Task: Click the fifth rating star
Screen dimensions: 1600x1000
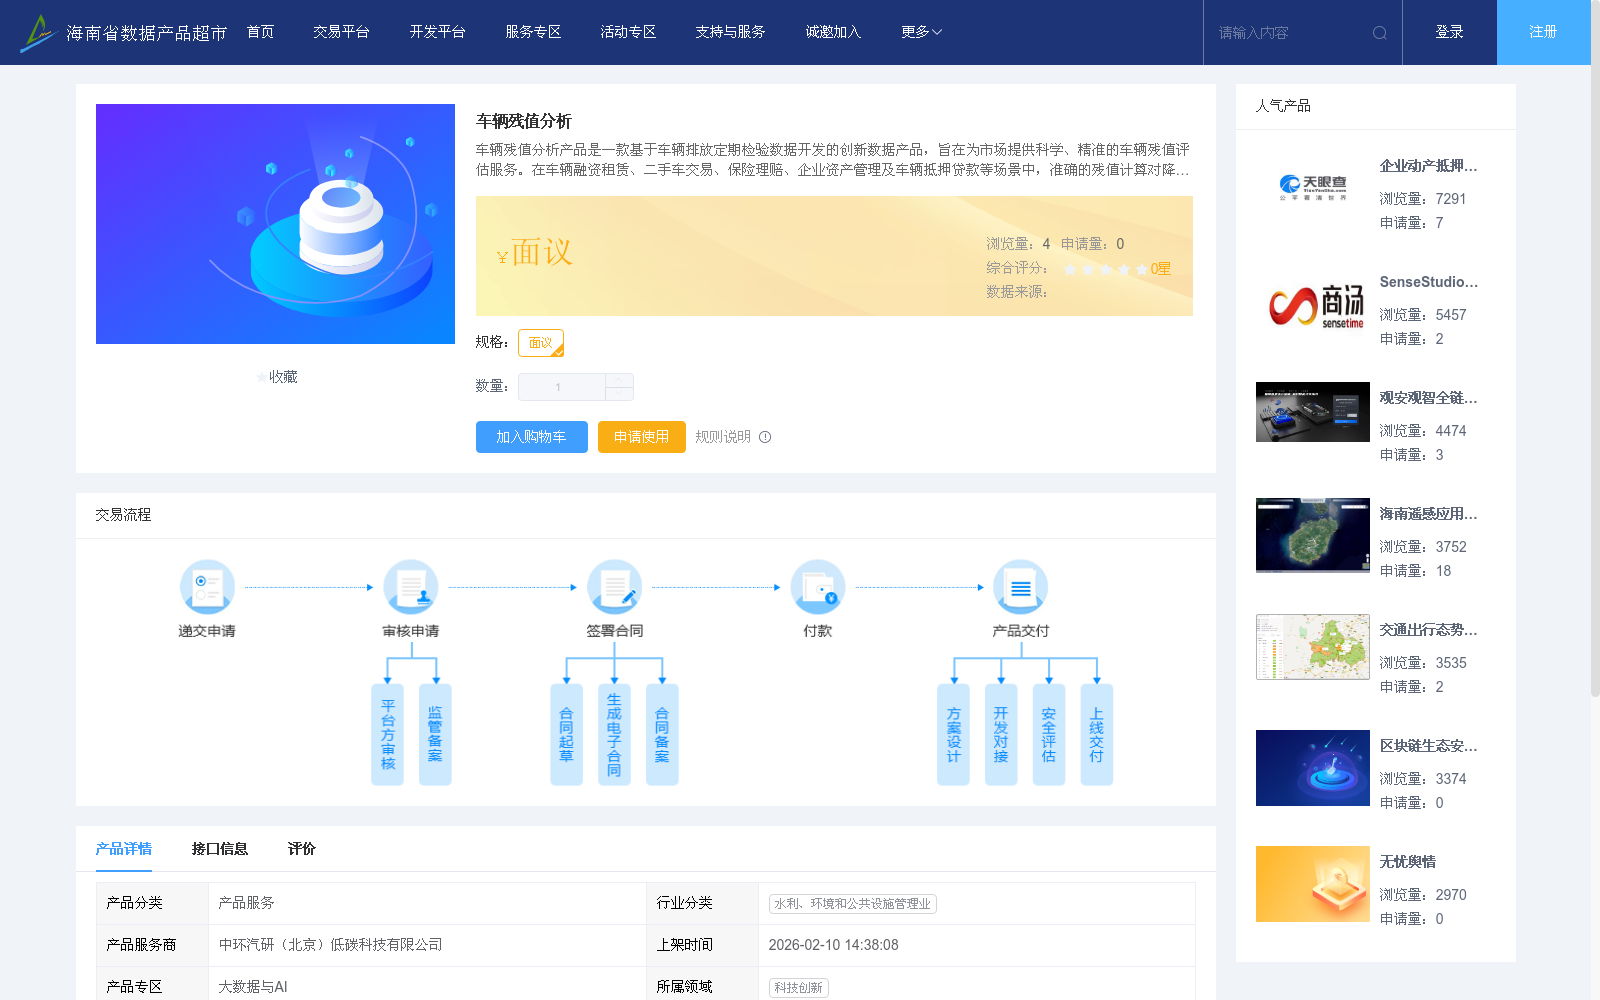Action: tap(1142, 269)
